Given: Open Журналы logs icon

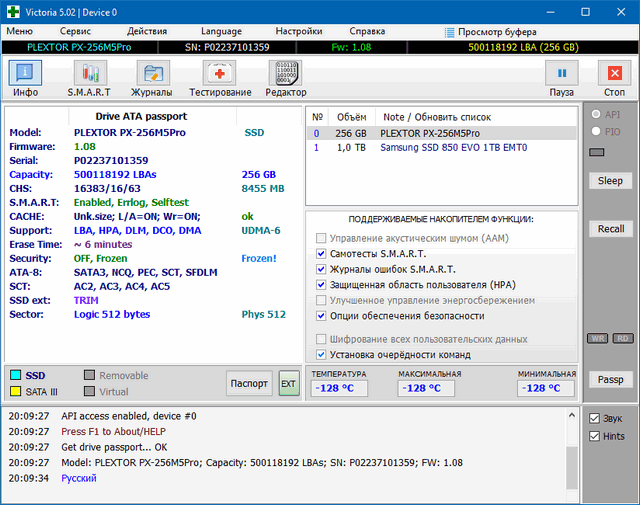Looking at the screenshot, I should click(x=152, y=78).
